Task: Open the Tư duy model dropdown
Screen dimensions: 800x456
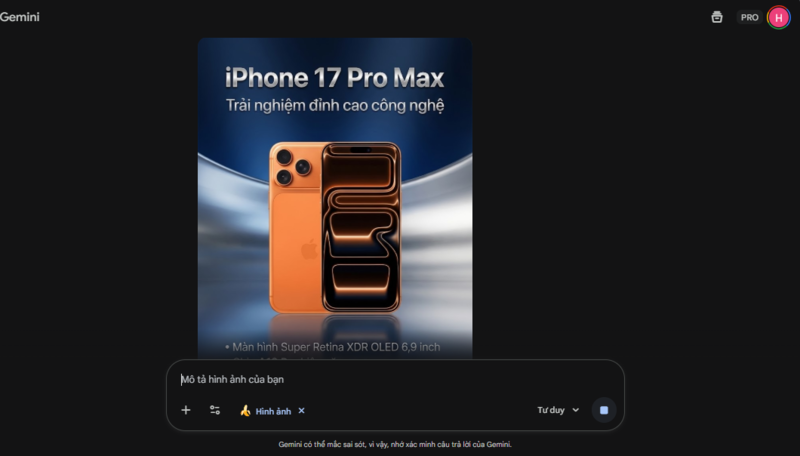Action: click(x=558, y=410)
